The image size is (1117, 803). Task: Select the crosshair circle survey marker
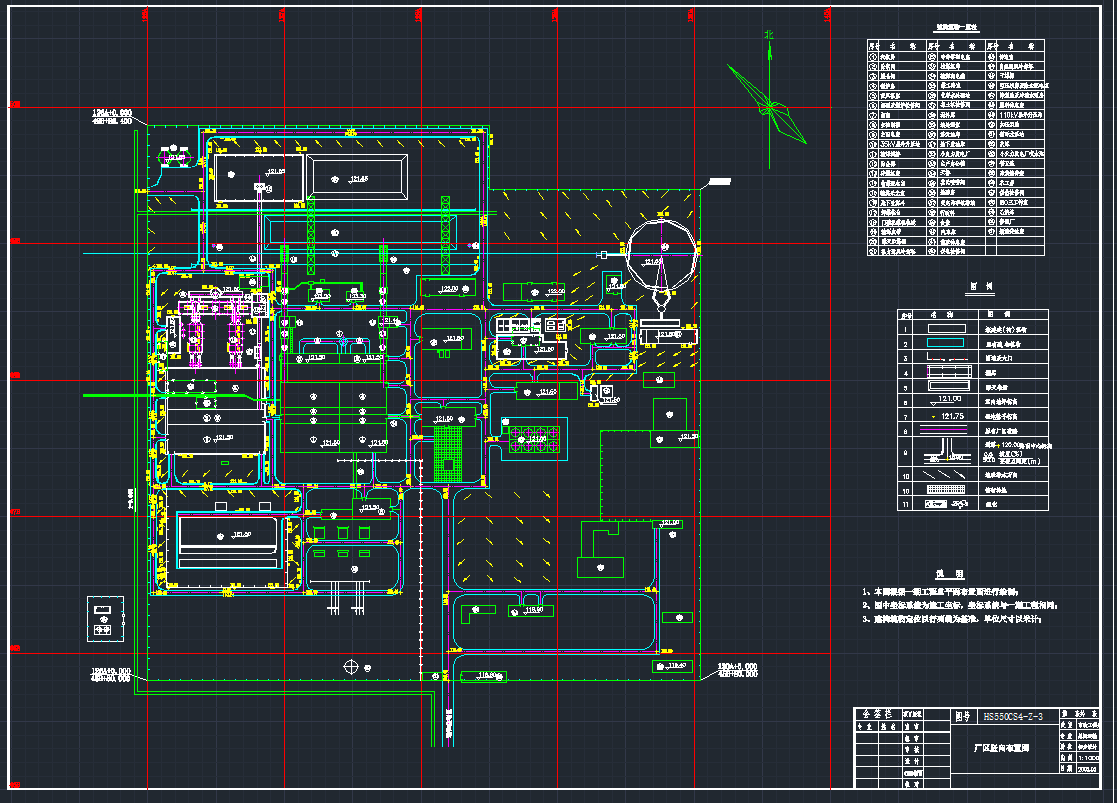coord(351,666)
